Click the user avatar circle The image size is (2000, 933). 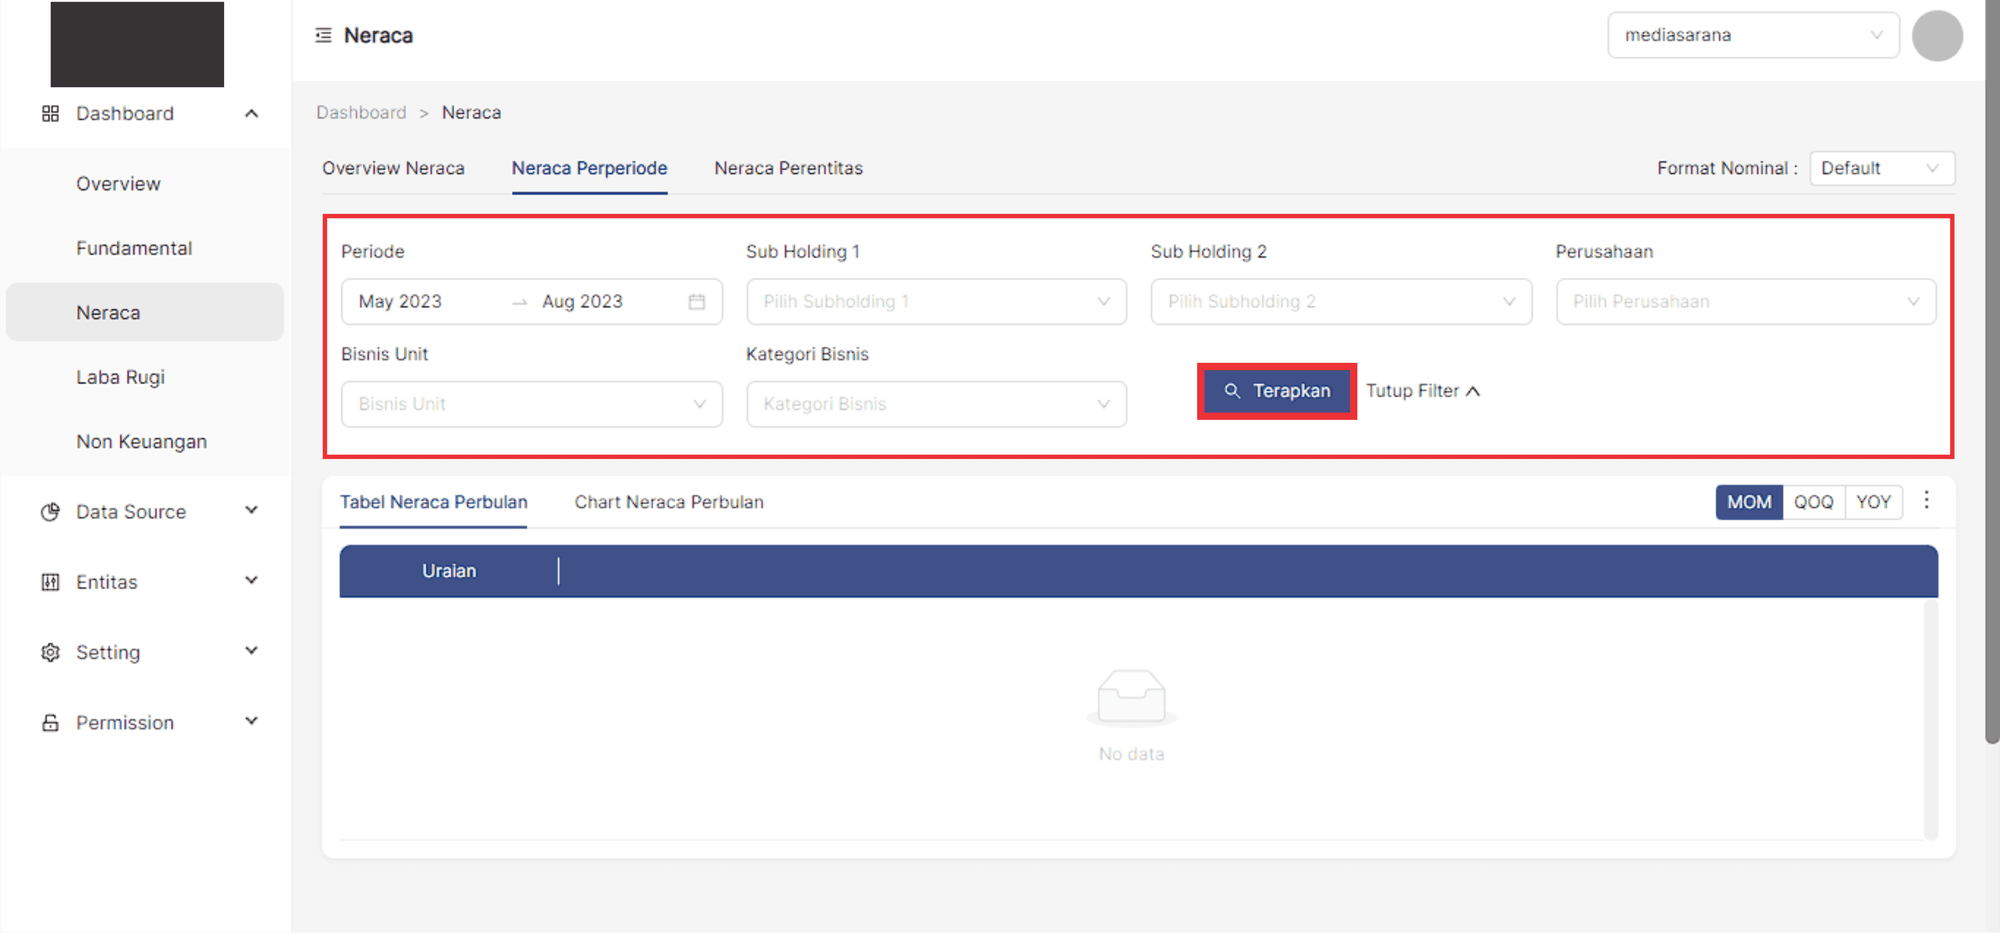1936,36
